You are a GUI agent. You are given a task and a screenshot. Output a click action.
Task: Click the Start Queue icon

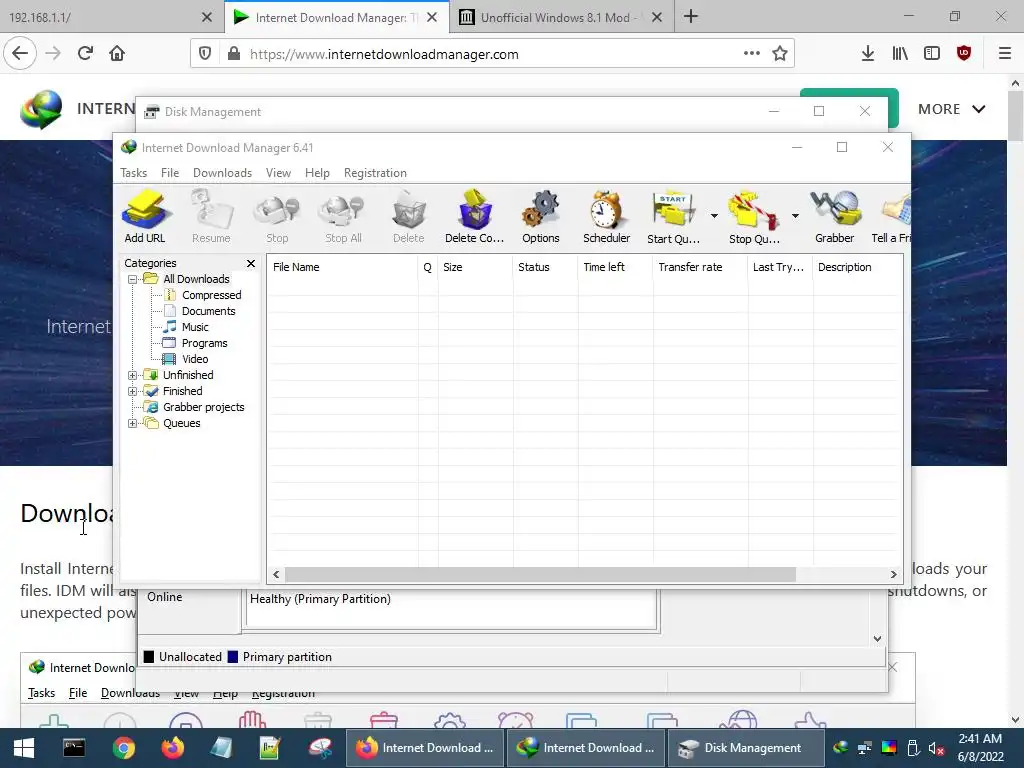(673, 217)
